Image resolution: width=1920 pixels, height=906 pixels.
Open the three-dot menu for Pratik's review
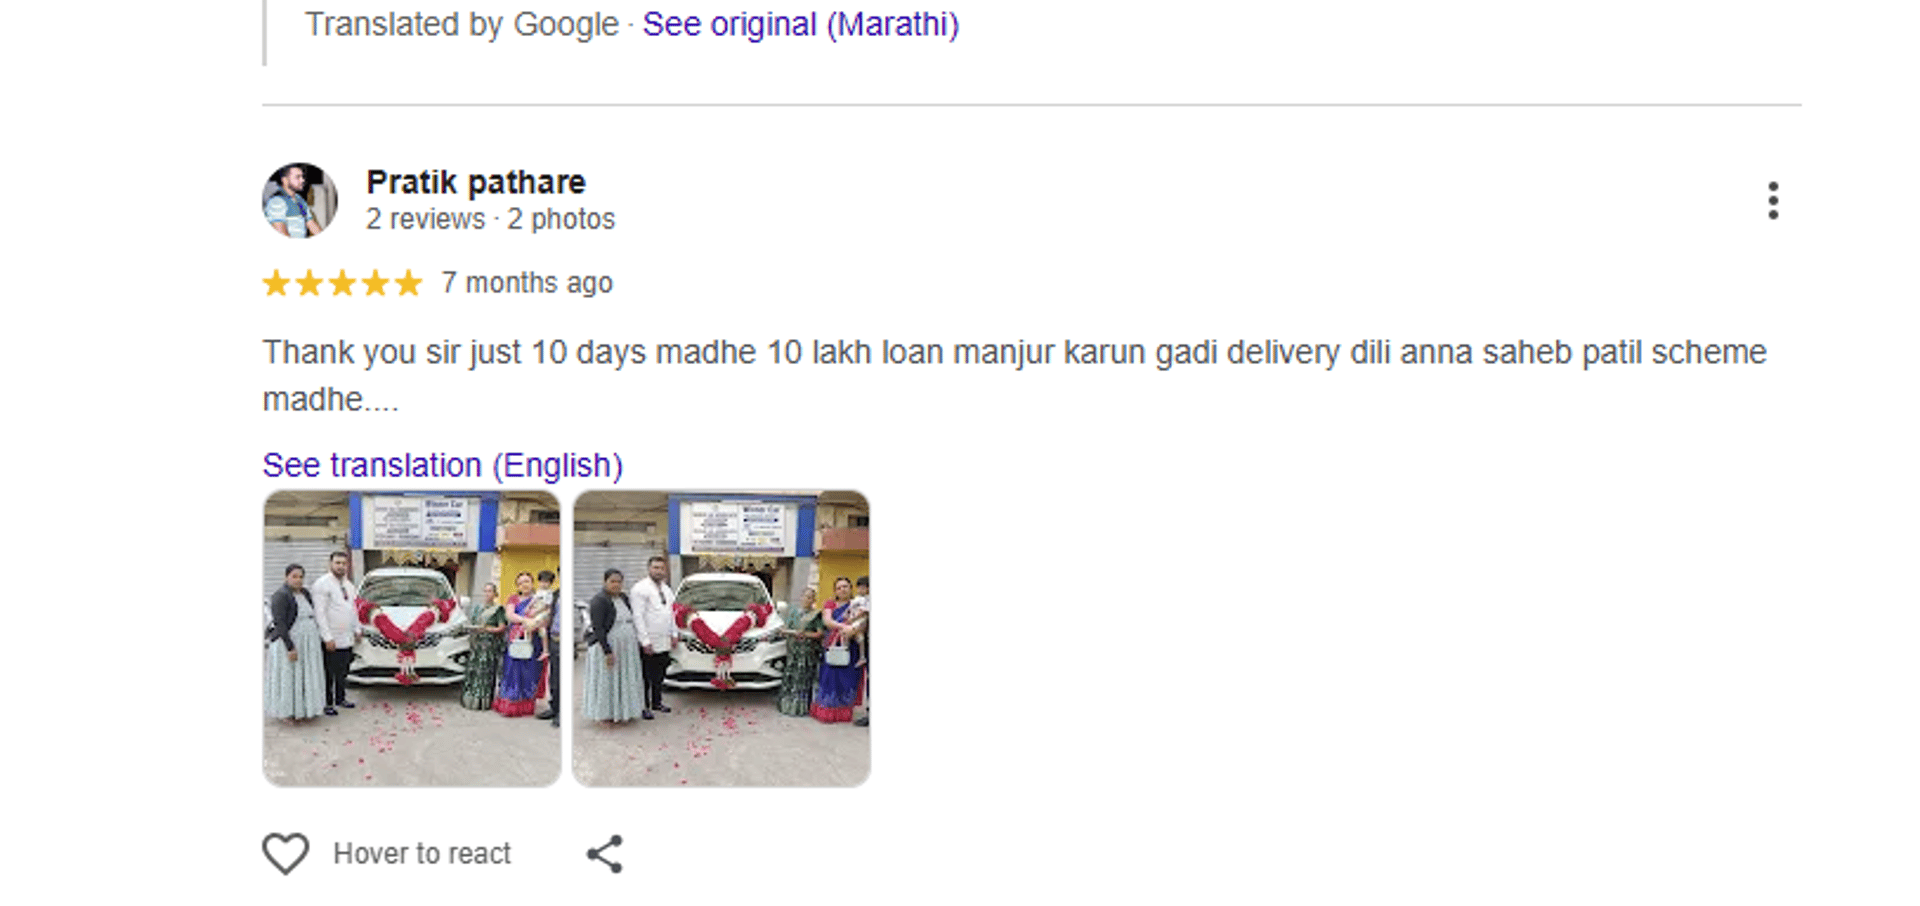(1772, 201)
